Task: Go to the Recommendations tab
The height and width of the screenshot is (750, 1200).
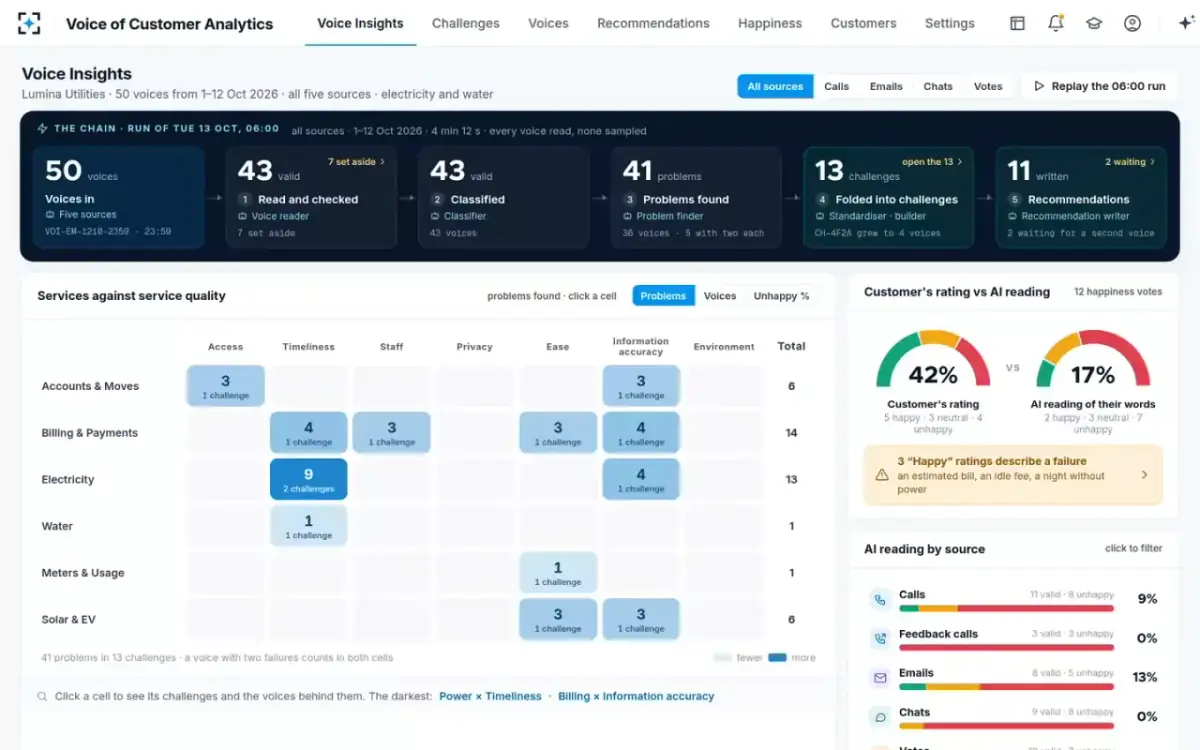Action: coord(653,23)
